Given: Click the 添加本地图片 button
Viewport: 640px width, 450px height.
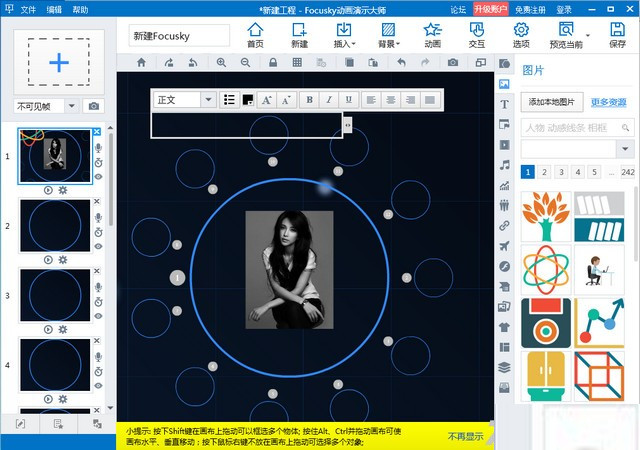Looking at the screenshot, I should [554, 102].
